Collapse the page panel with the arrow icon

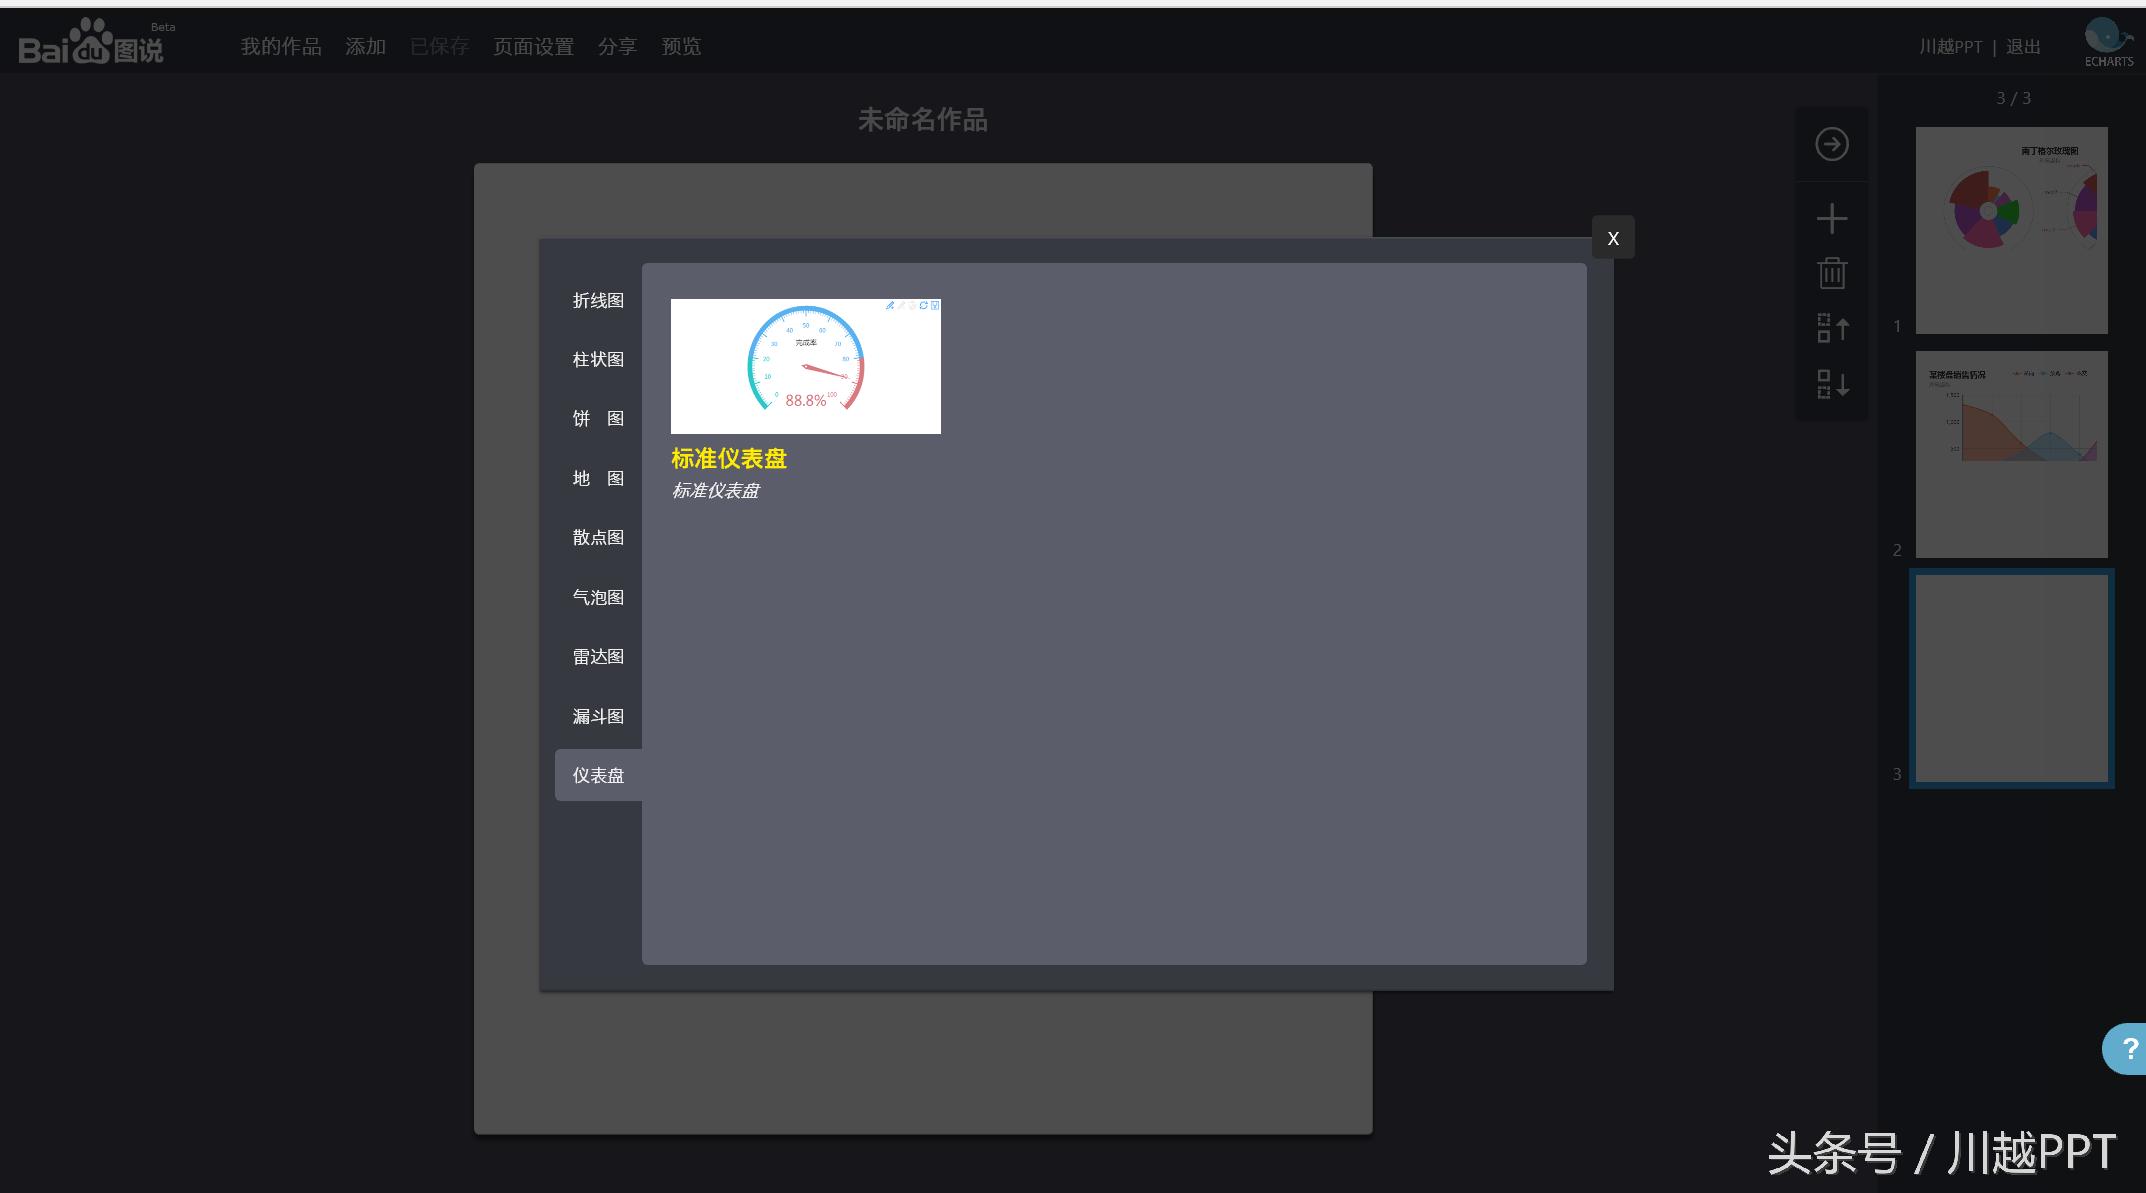[1831, 144]
